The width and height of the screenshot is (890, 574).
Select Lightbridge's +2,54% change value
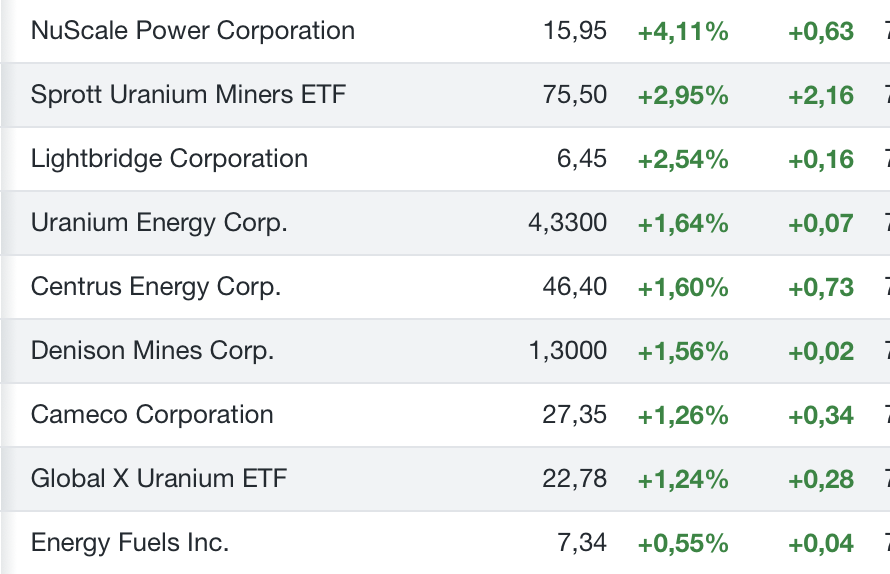click(683, 160)
